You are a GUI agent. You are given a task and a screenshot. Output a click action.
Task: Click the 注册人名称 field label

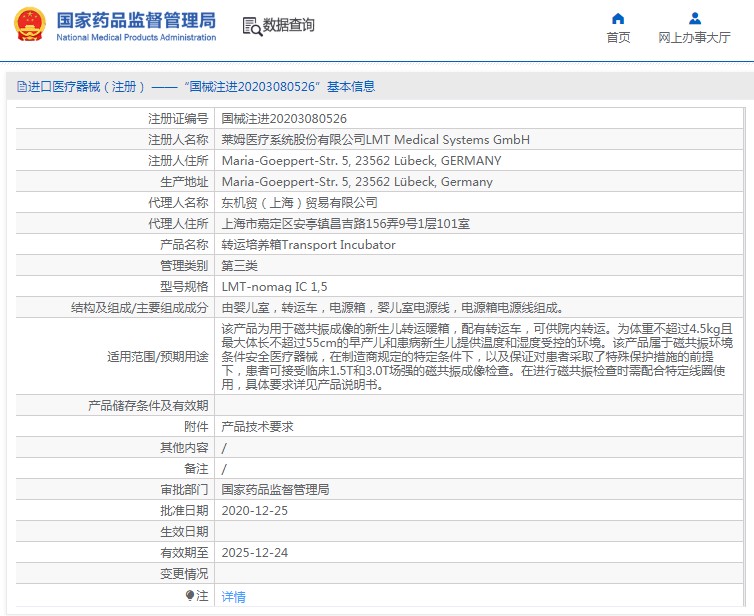(x=178, y=139)
